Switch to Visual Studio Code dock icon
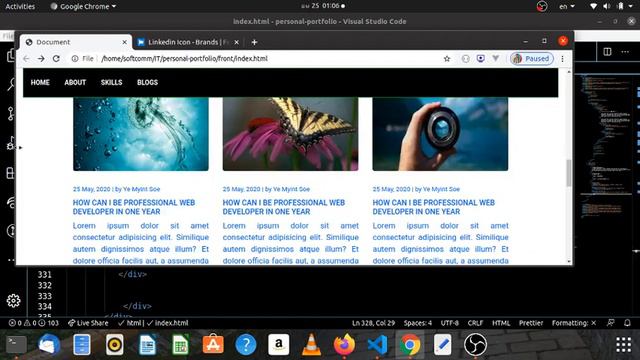 point(377,344)
